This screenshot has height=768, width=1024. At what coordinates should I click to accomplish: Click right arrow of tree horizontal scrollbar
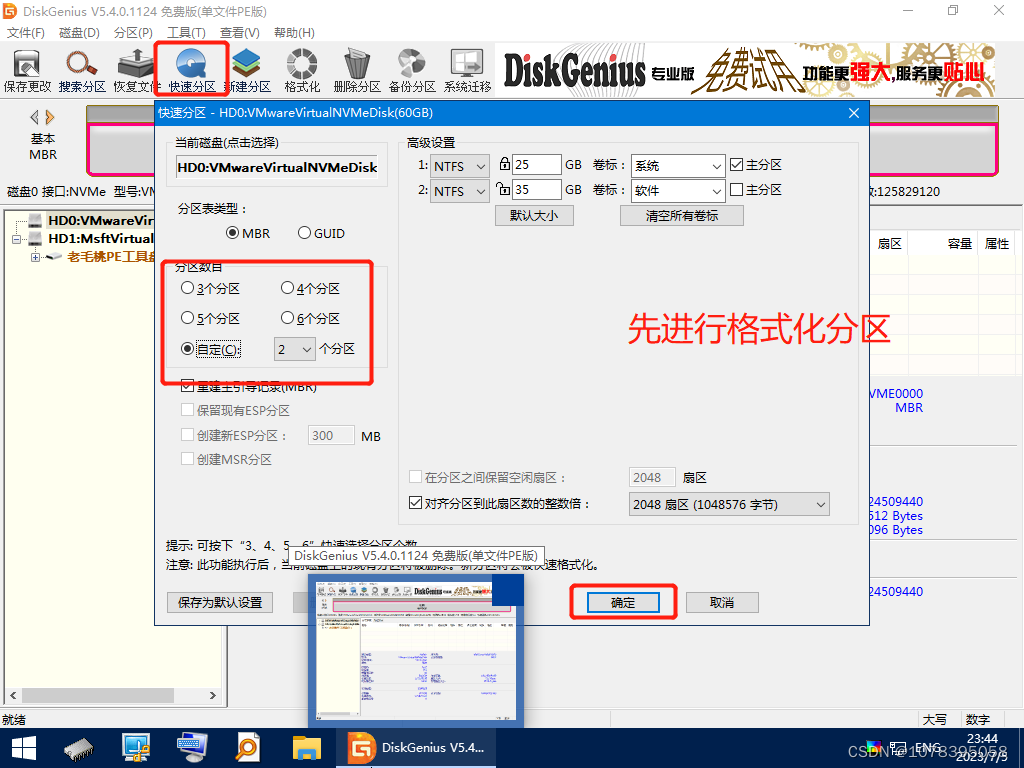pyautogui.click(x=213, y=696)
